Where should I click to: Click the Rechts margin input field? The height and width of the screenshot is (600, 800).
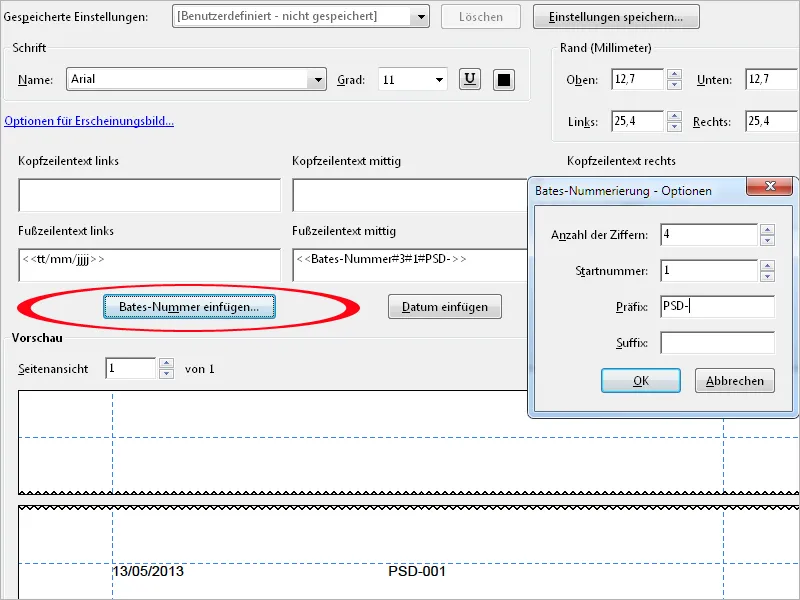pos(772,121)
